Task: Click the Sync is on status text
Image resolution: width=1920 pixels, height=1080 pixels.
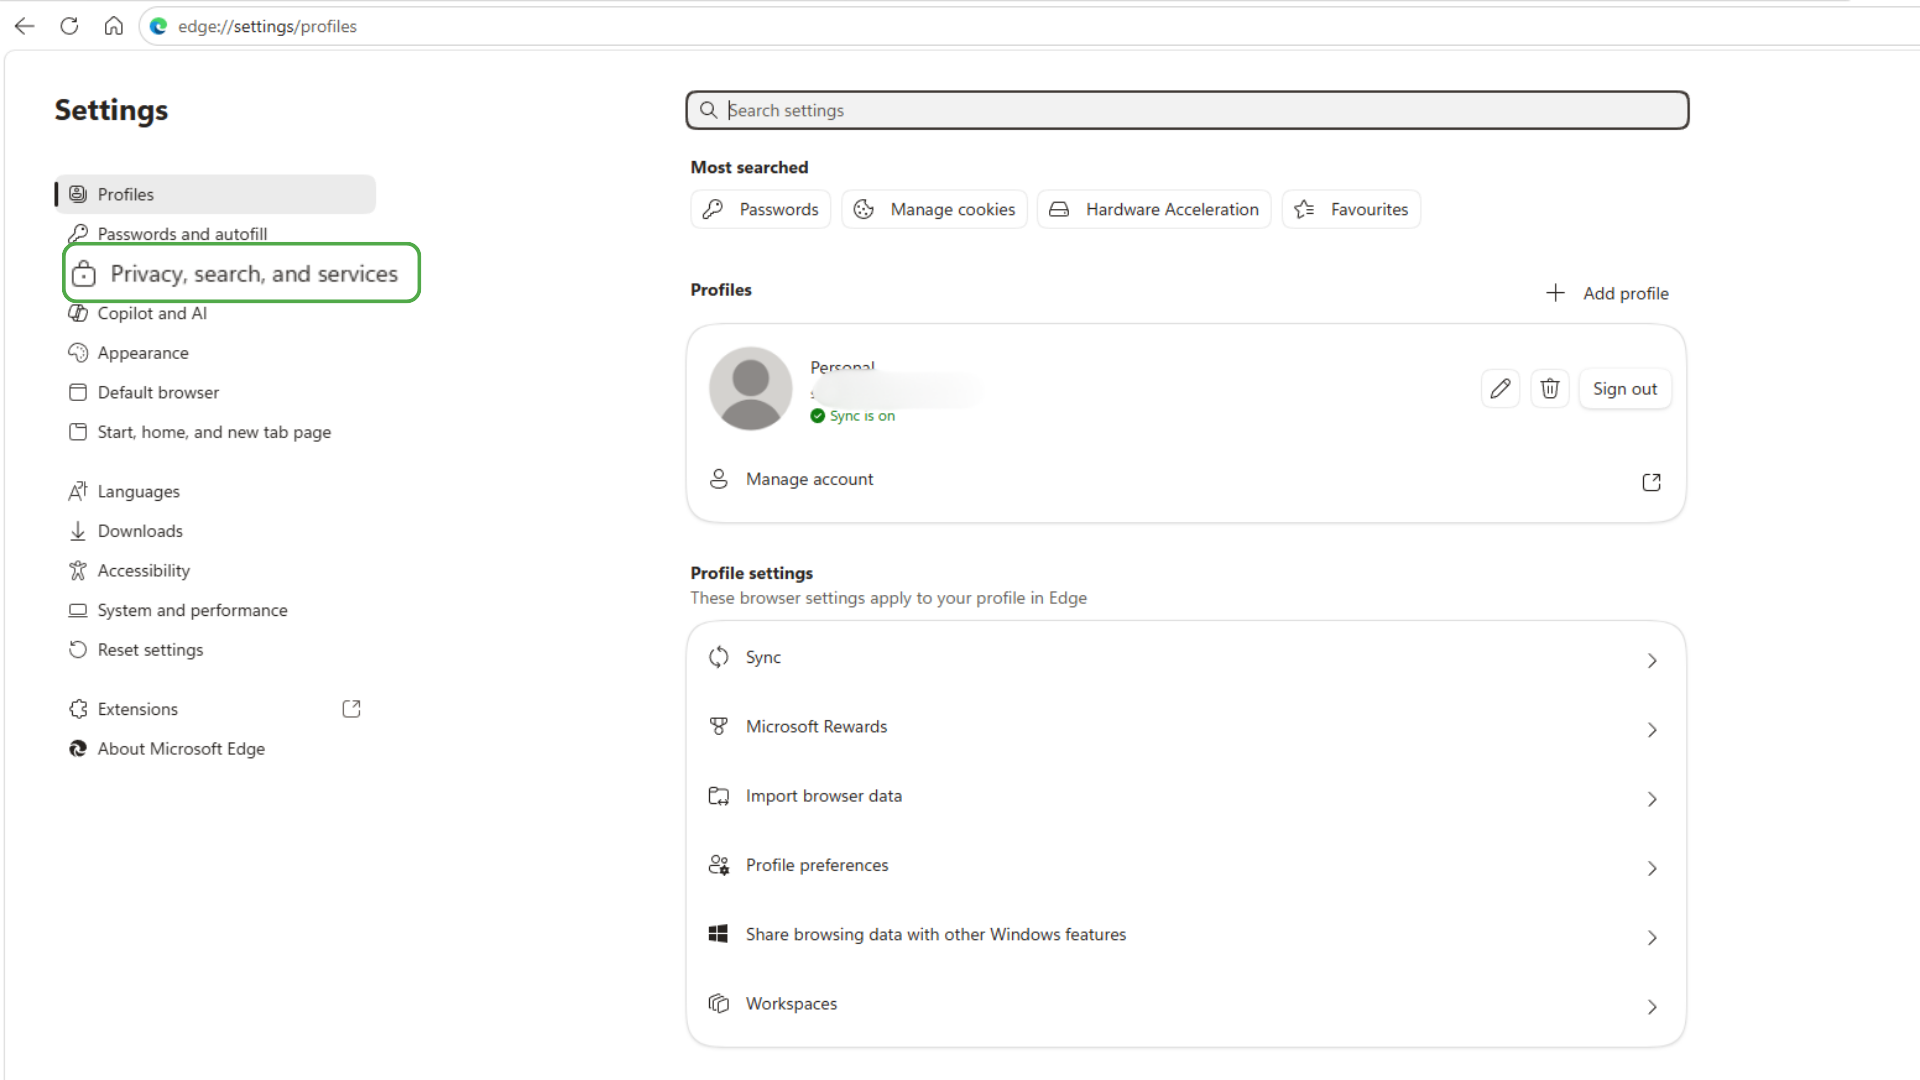Action: click(x=862, y=416)
